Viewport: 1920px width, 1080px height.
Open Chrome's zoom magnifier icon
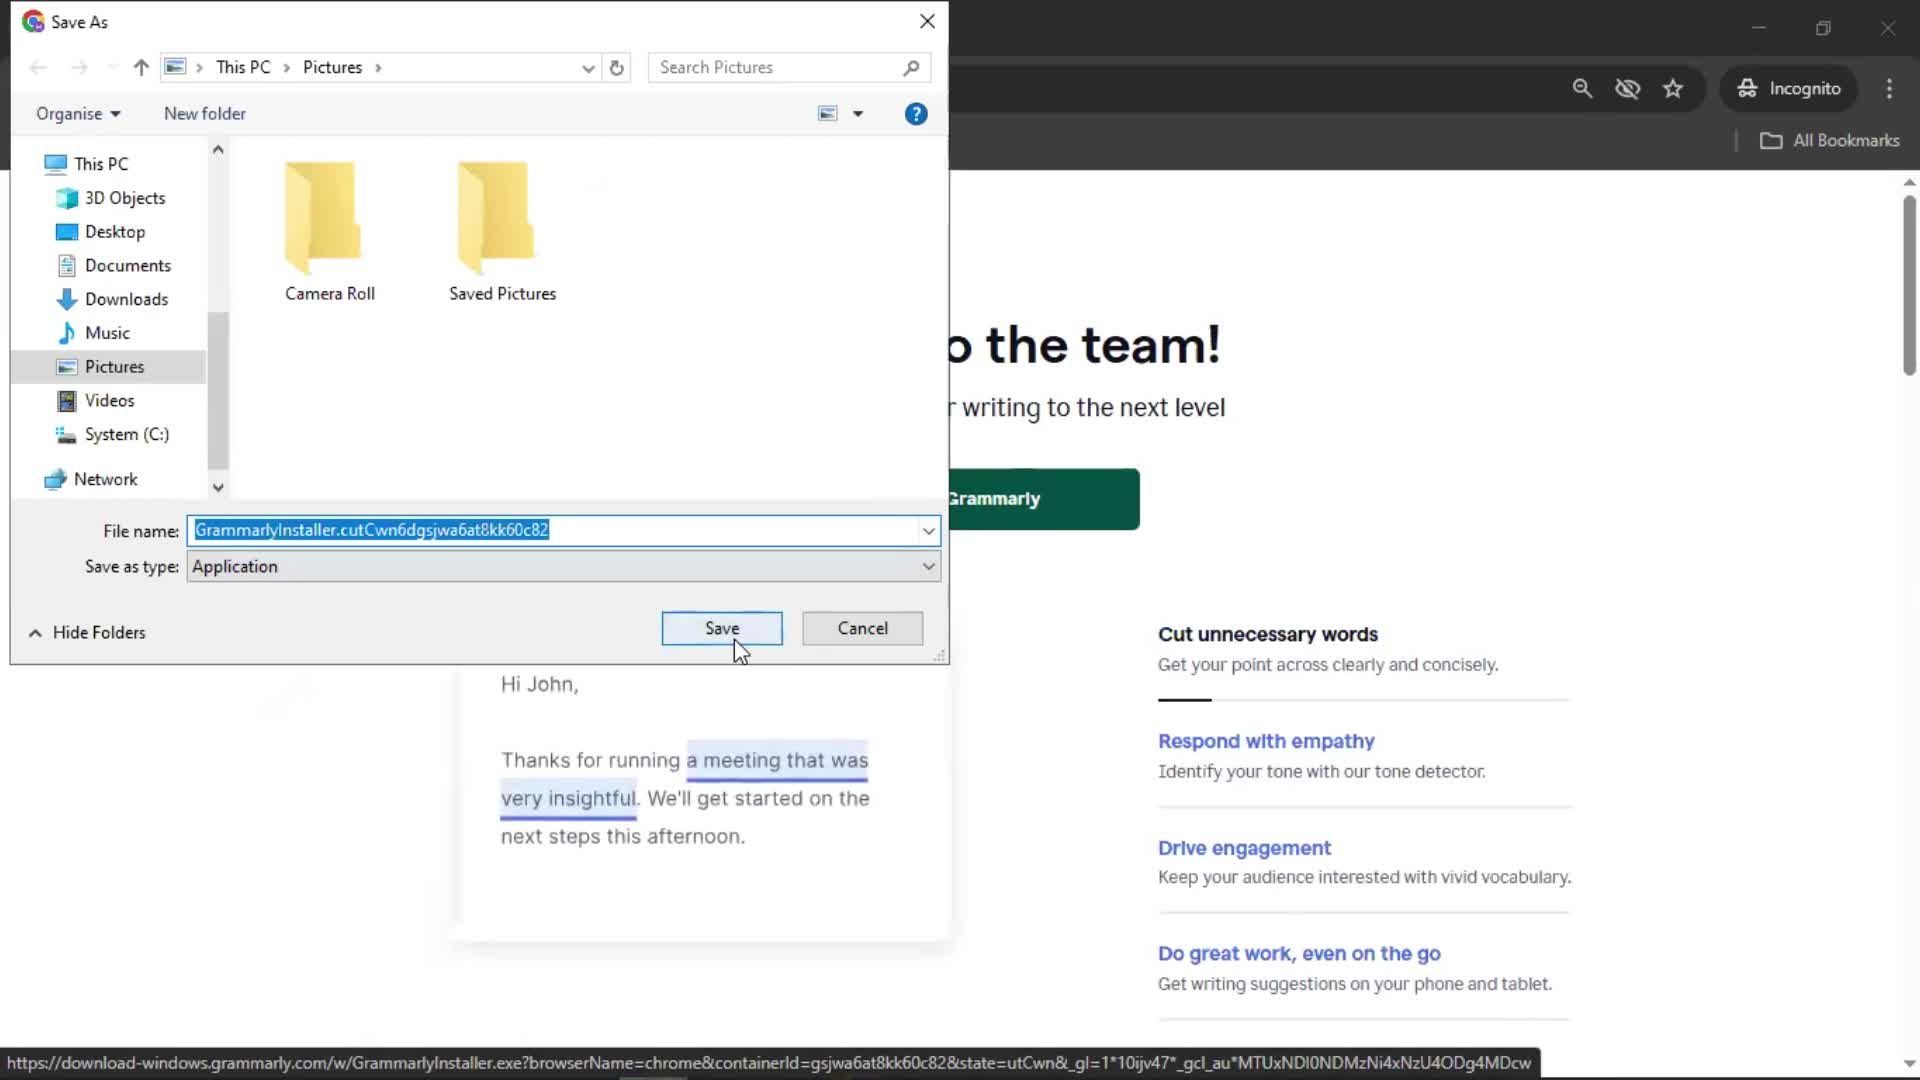(1582, 88)
